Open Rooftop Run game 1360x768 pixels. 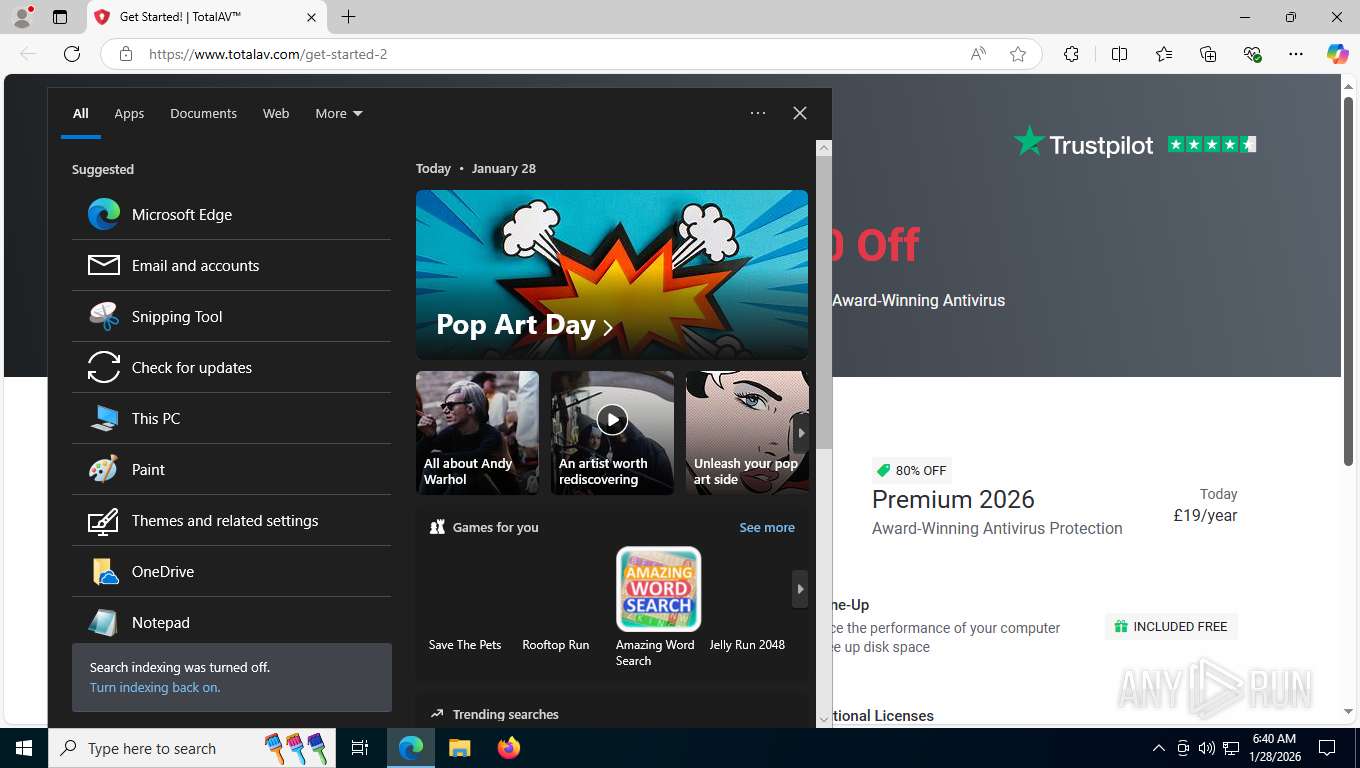556,644
